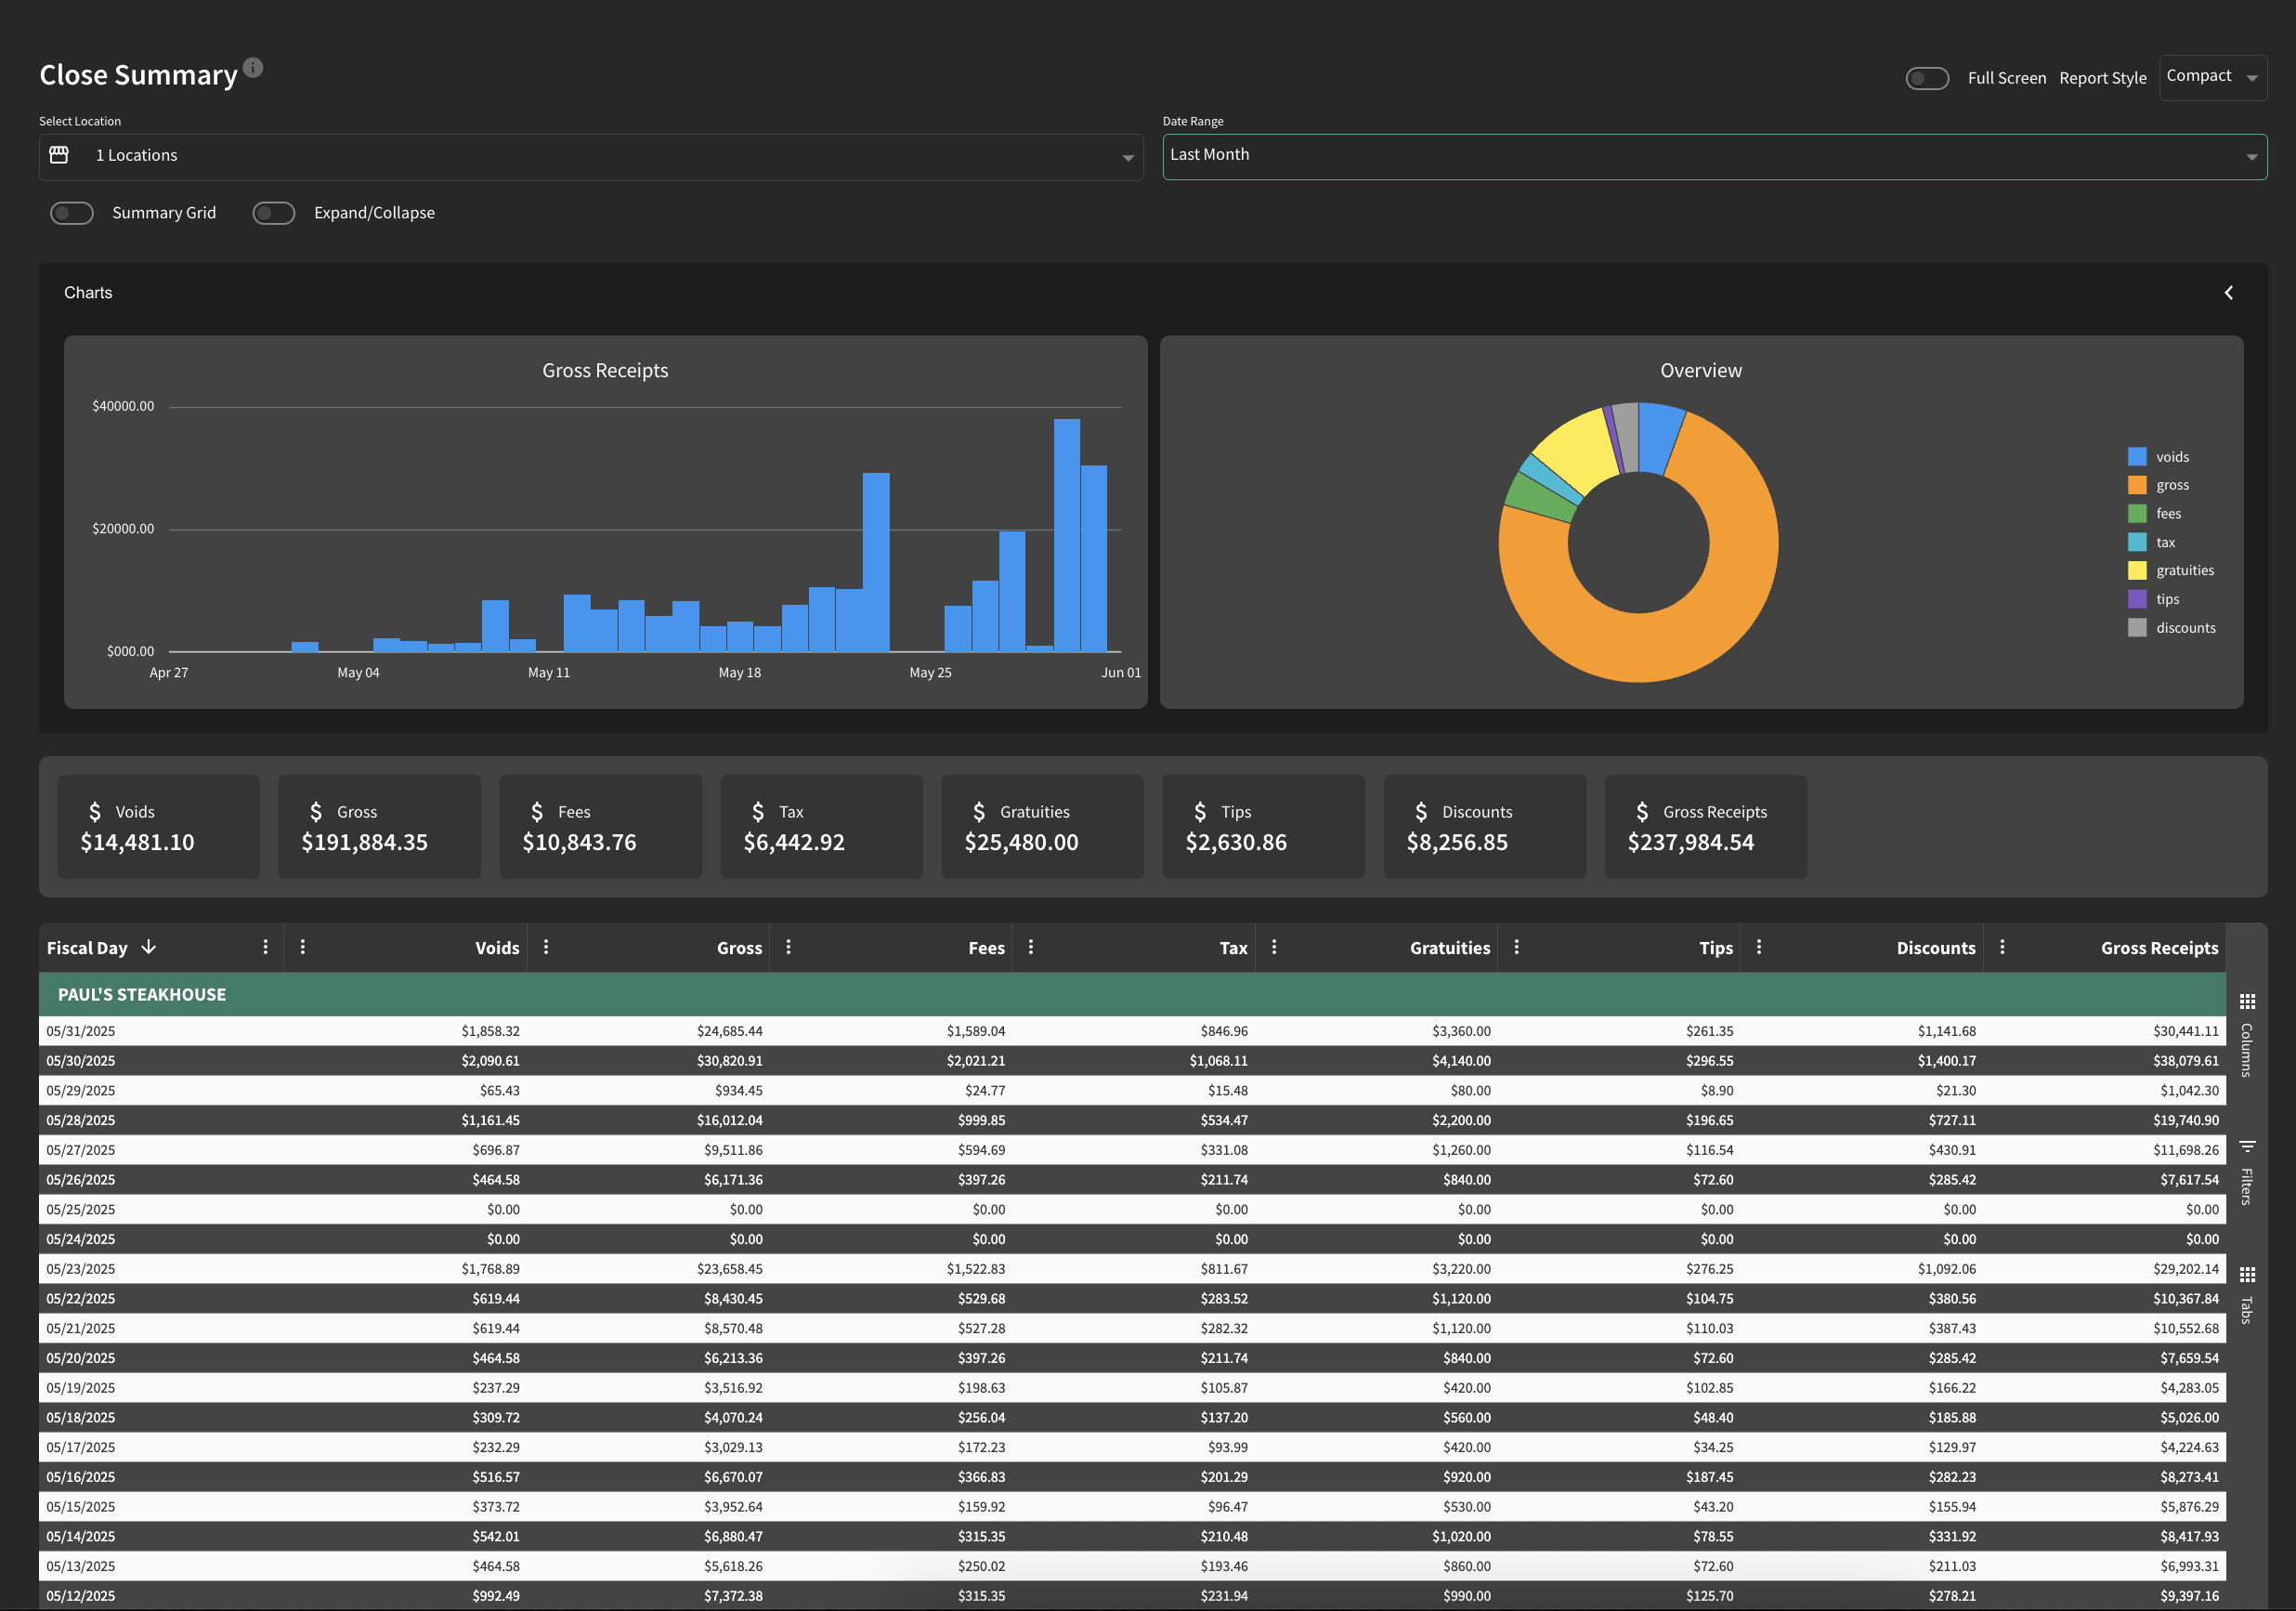Toggle the Expand/Collapse switch
This screenshot has width=2296, height=1611.
(274, 213)
